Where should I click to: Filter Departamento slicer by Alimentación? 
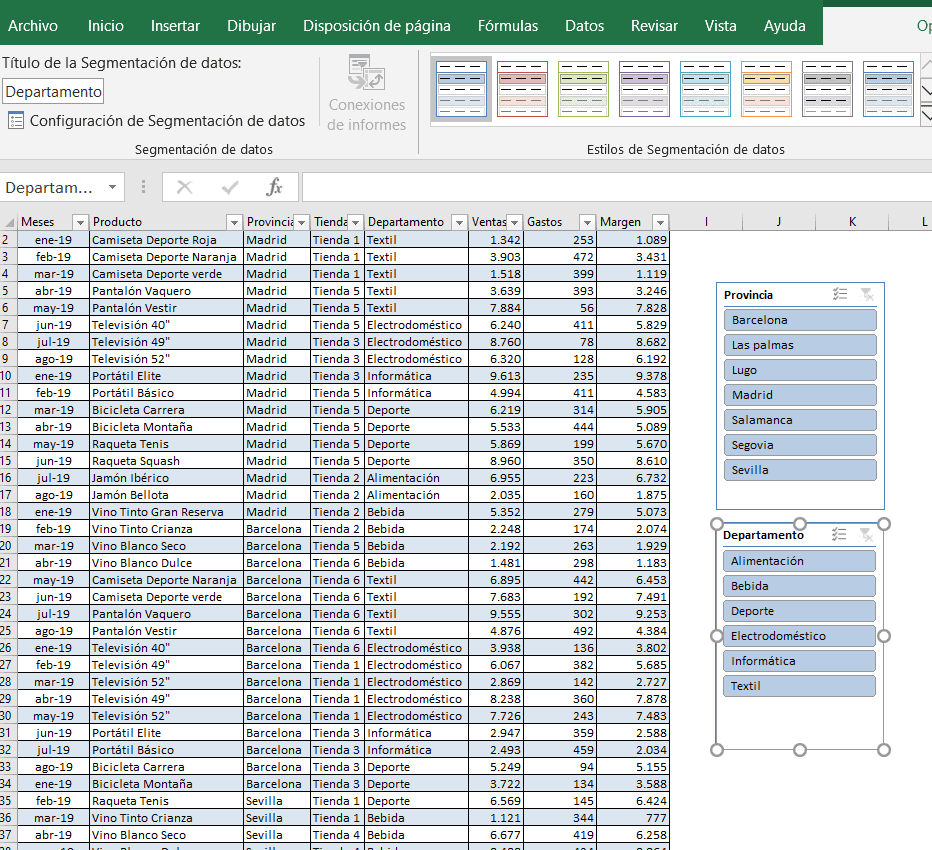(x=799, y=561)
